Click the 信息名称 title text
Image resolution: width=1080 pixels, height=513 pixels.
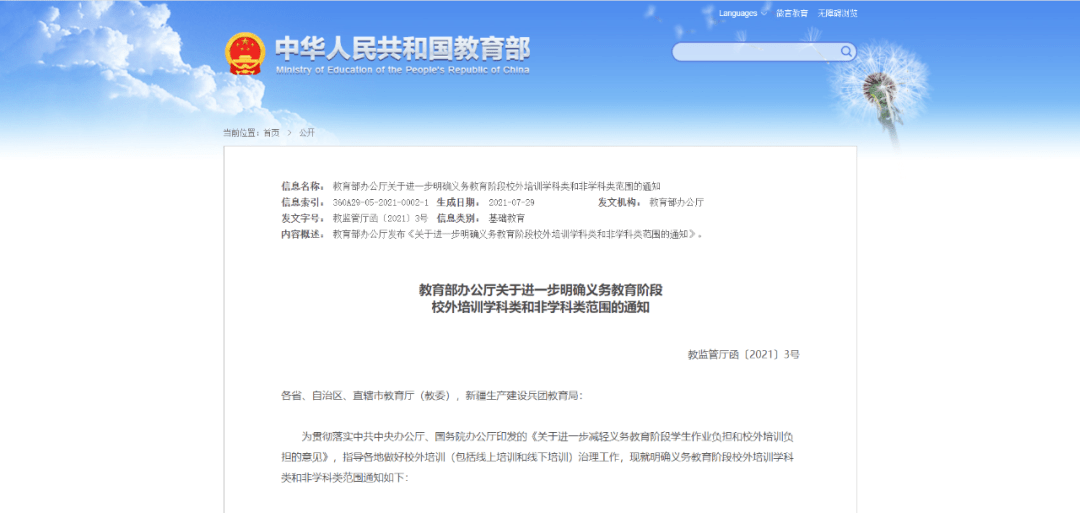tap(497, 187)
